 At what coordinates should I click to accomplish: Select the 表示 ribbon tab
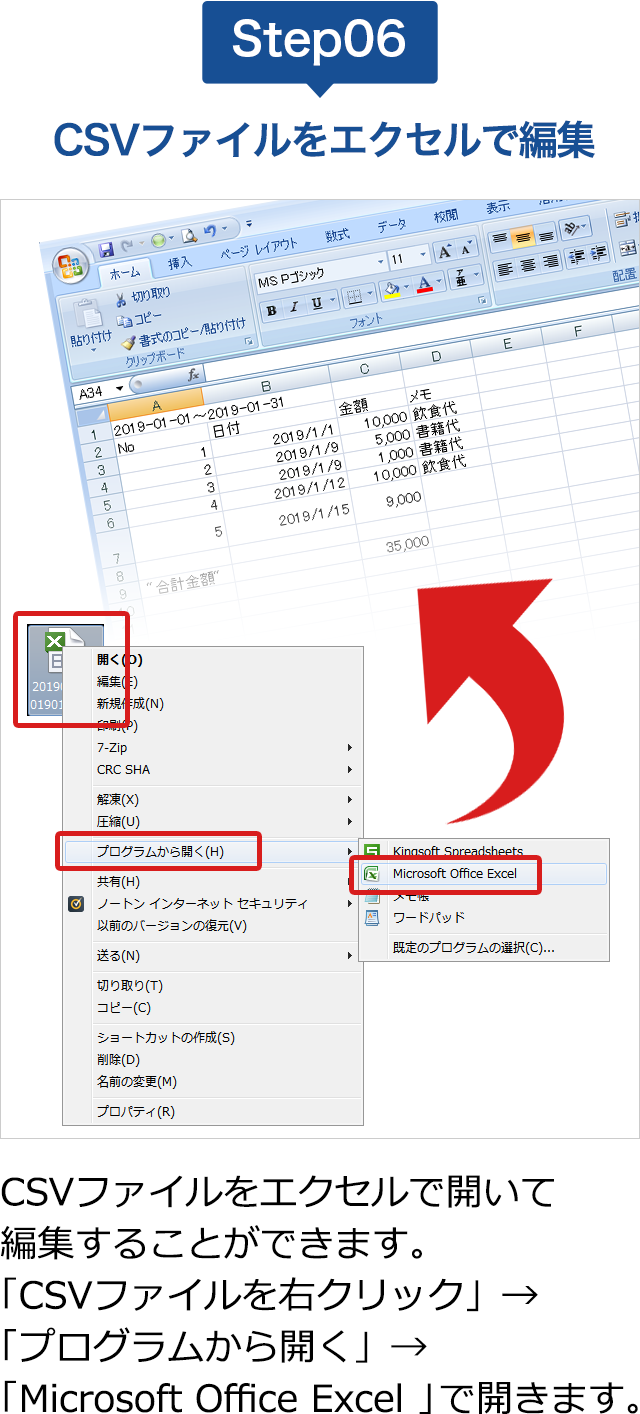coord(498,207)
